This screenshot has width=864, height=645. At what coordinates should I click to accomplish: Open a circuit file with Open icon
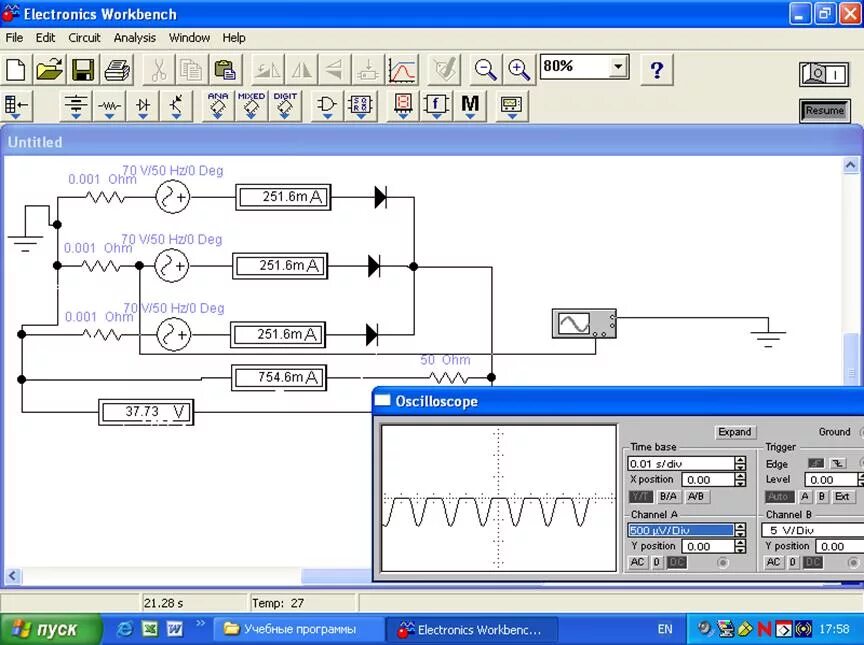50,70
